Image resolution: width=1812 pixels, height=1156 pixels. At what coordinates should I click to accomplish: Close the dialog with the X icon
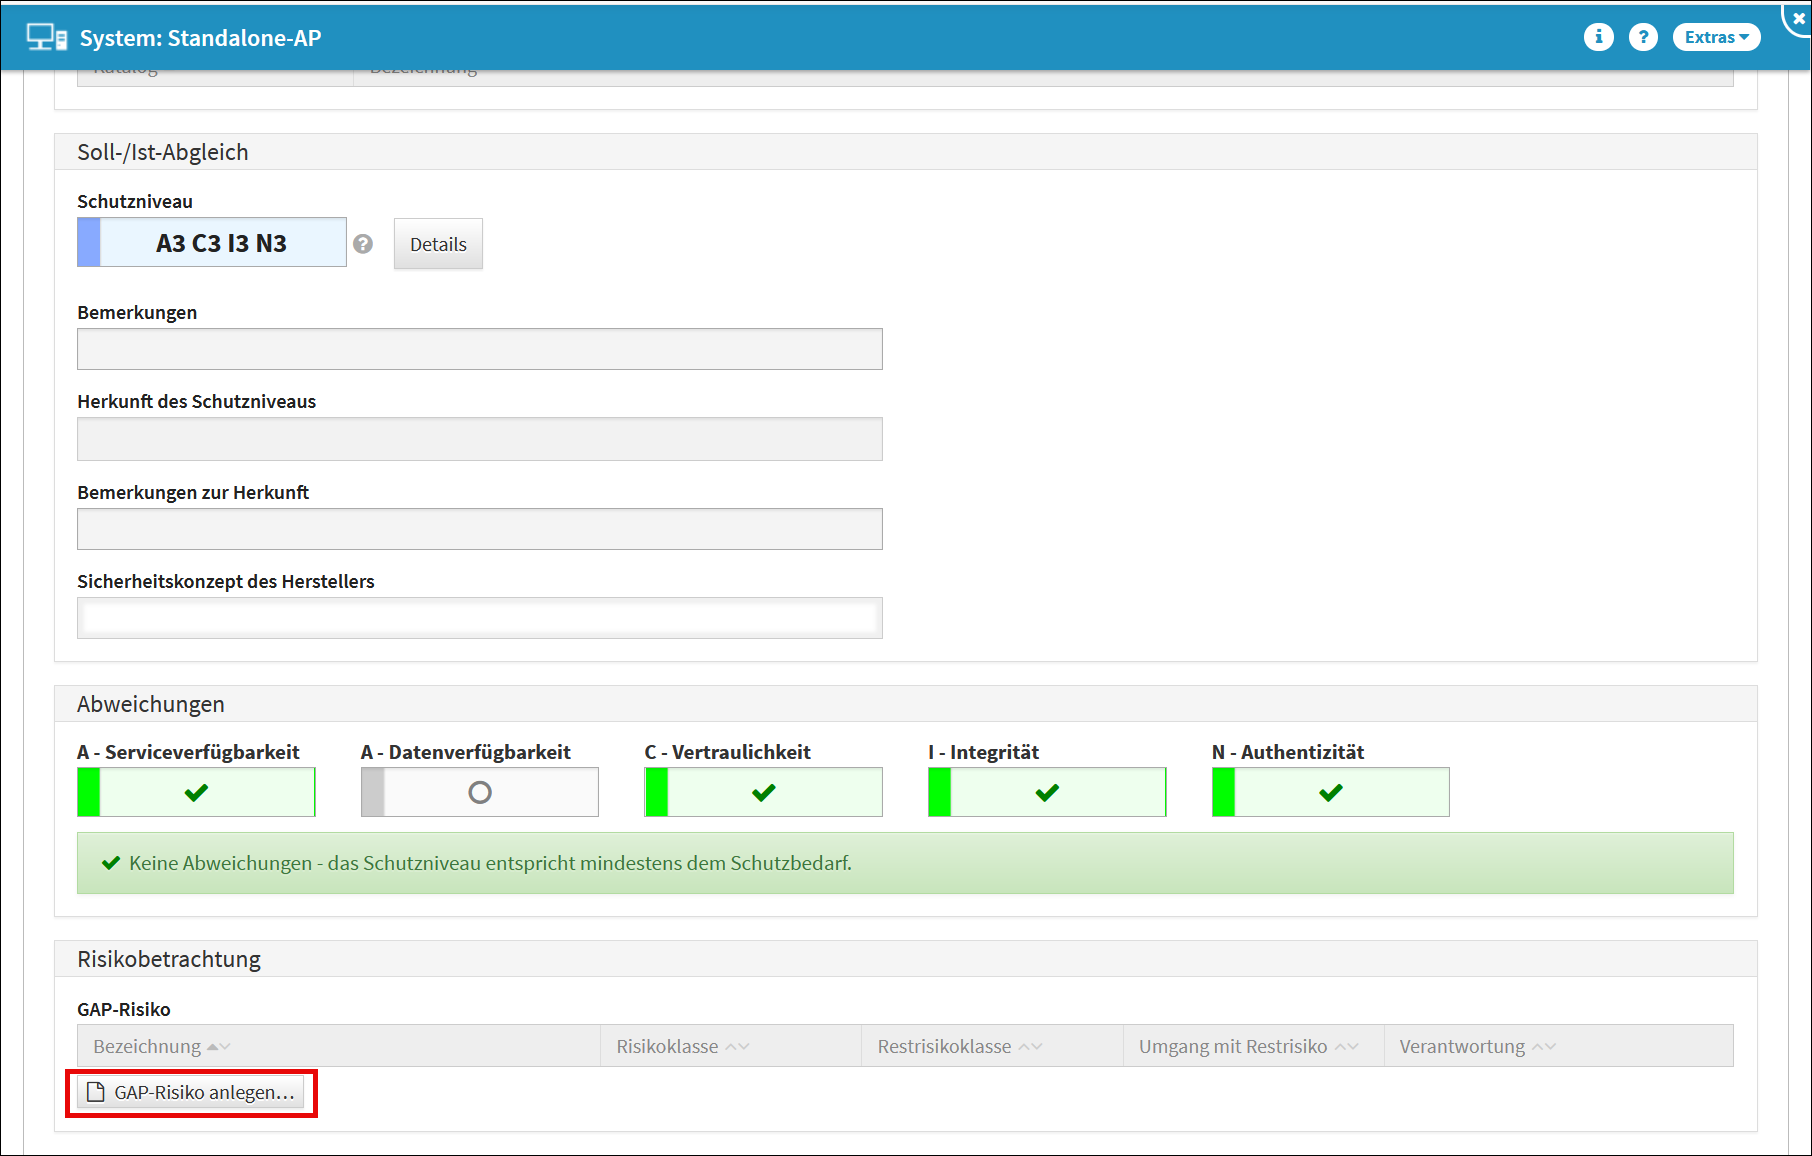[x=1798, y=18]
